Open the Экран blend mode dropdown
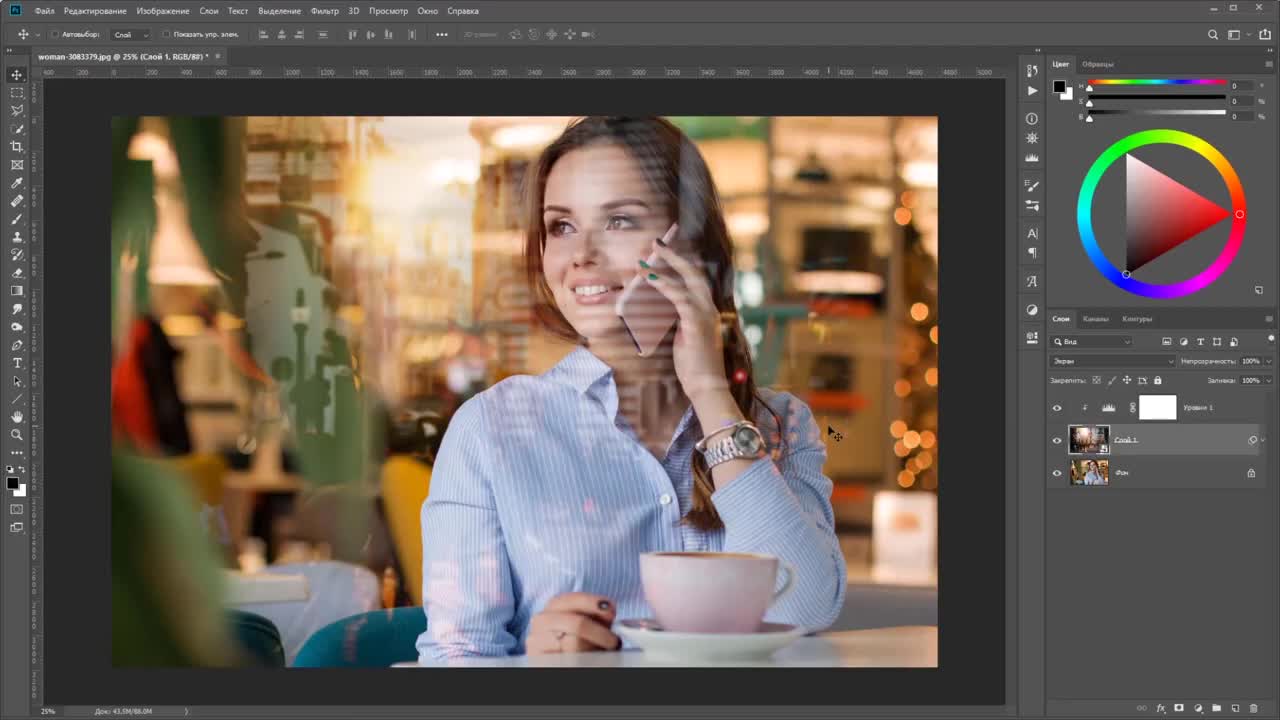The height and width of the screenshot is (720, 1280). tap(1112, 361)
